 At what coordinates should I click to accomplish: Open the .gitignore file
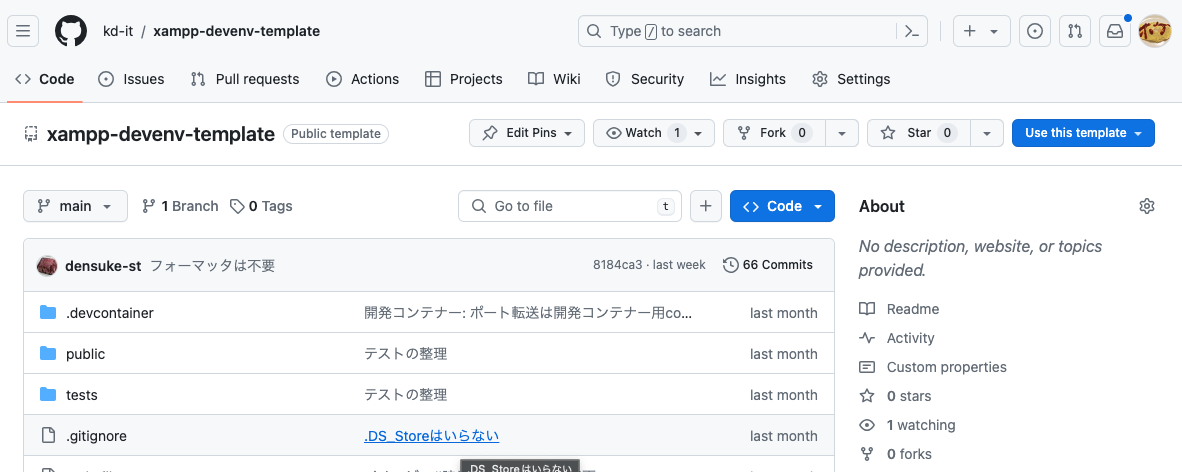pyautogui.click(x=96, y=436)
